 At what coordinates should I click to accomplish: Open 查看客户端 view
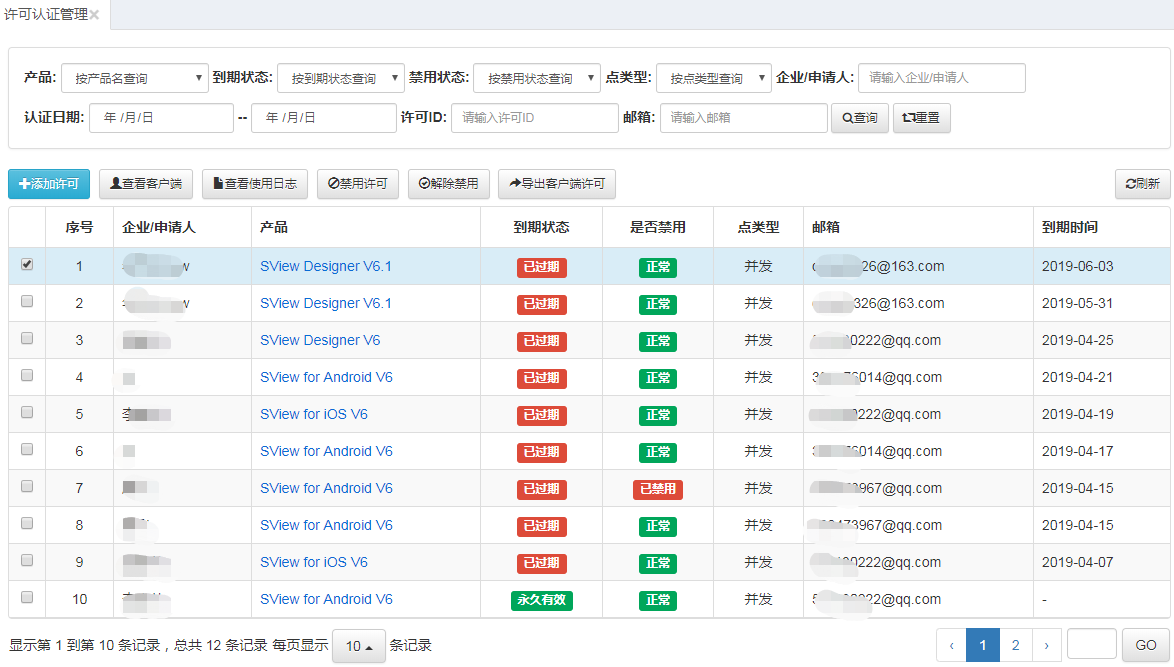[x=146, y=183]
